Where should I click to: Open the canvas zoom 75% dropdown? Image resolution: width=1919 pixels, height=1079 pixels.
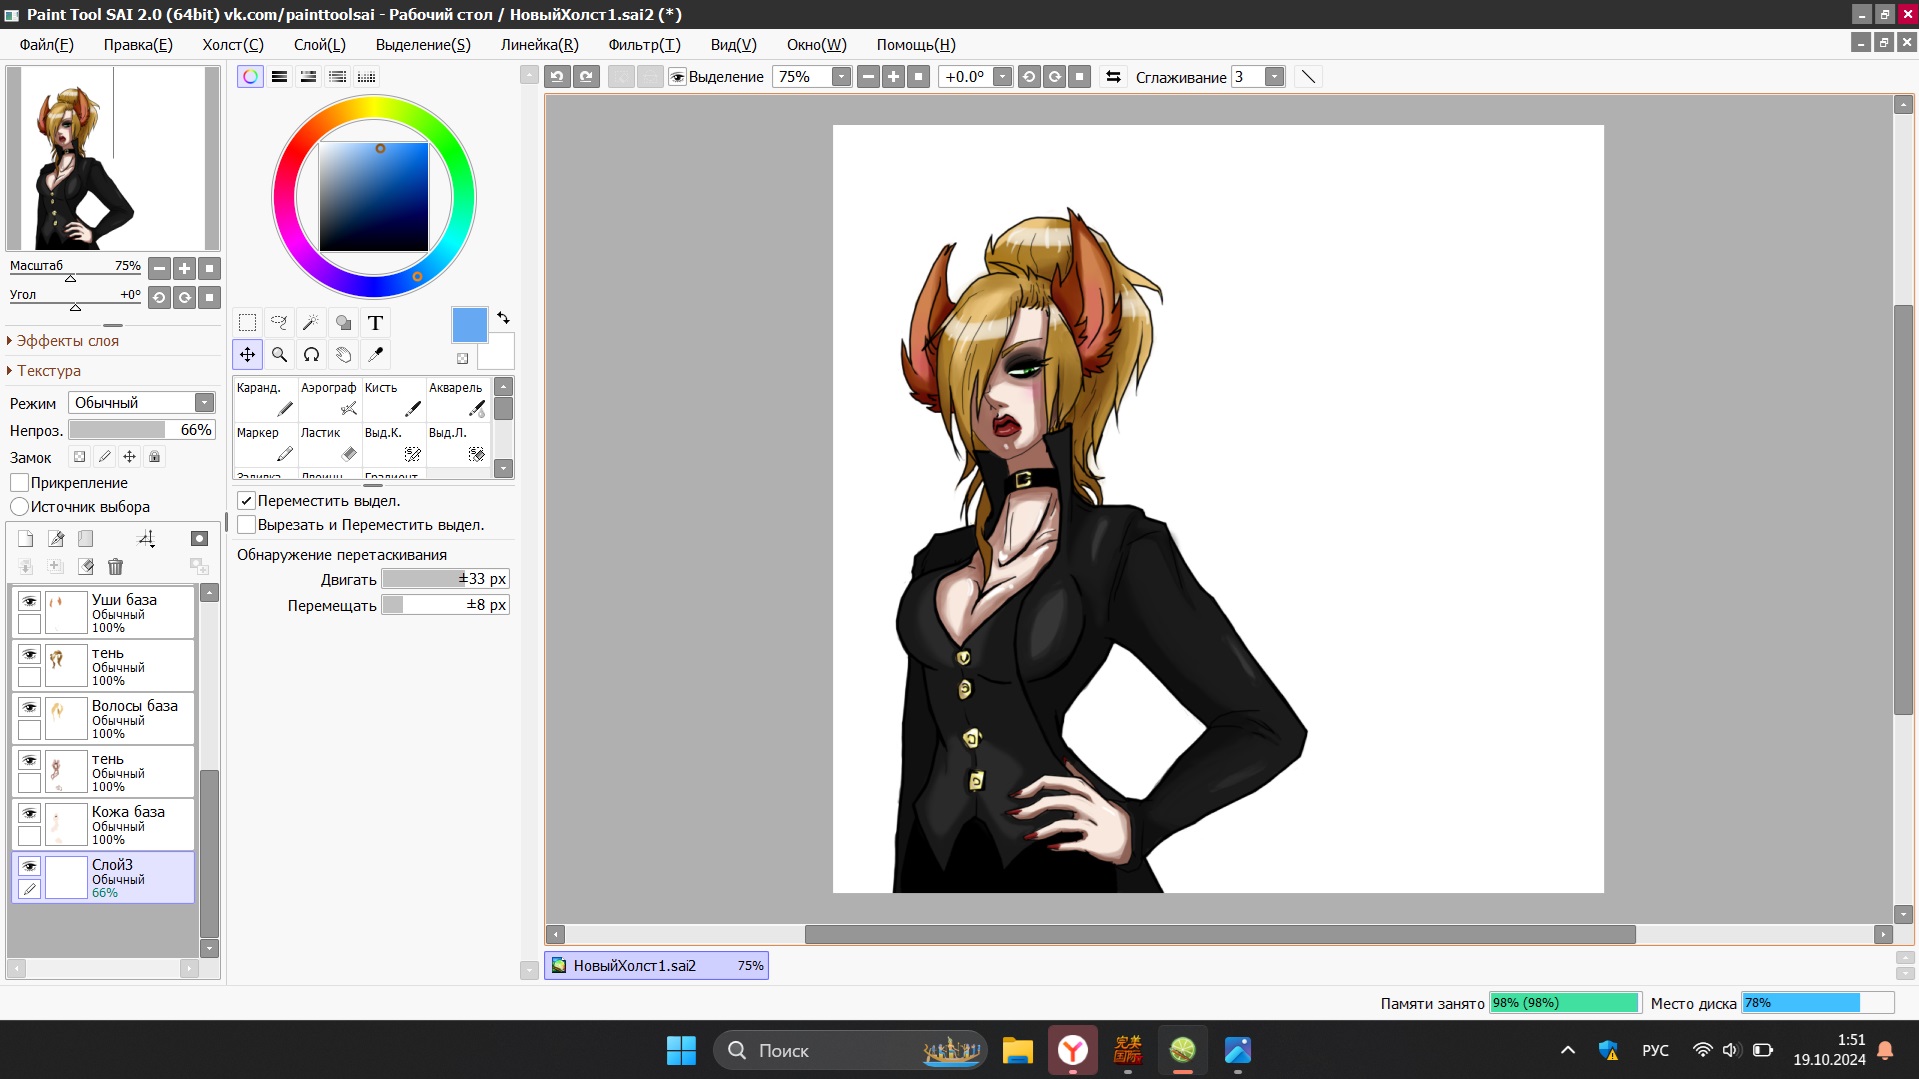(x=841, y=77)
